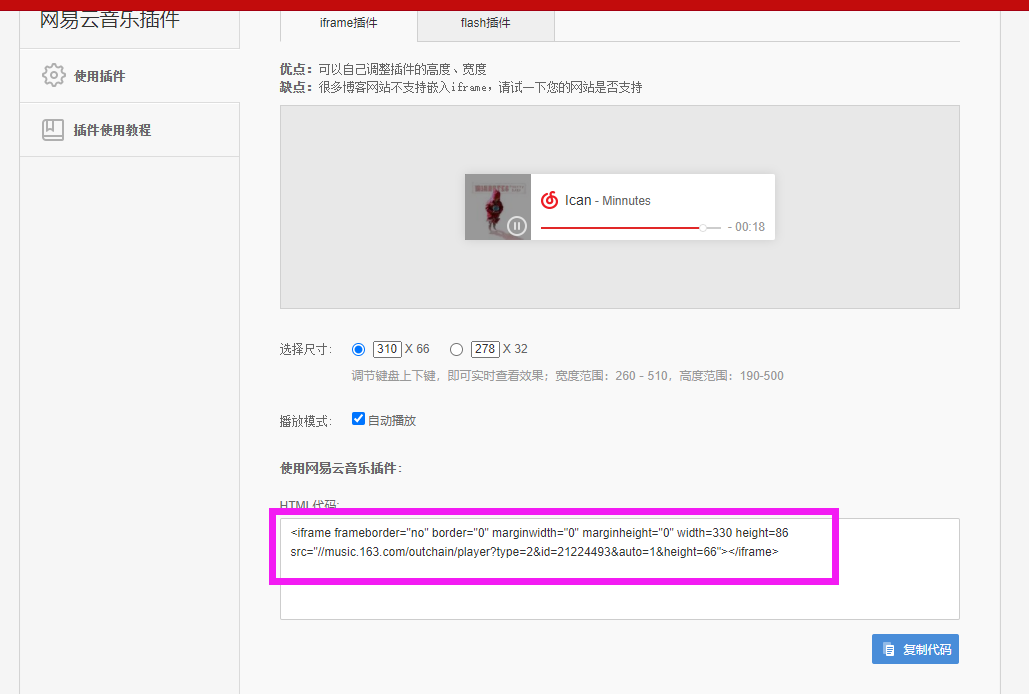Click the 网易云音乐插件 page heading
The height and width of the screenshot is (694, 1029).
pyautogui.click(x=110, y=19)
